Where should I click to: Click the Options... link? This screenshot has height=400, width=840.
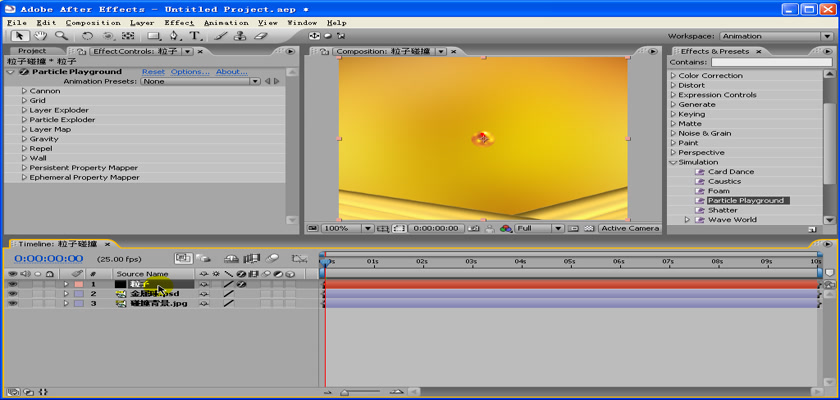point(190,72)
